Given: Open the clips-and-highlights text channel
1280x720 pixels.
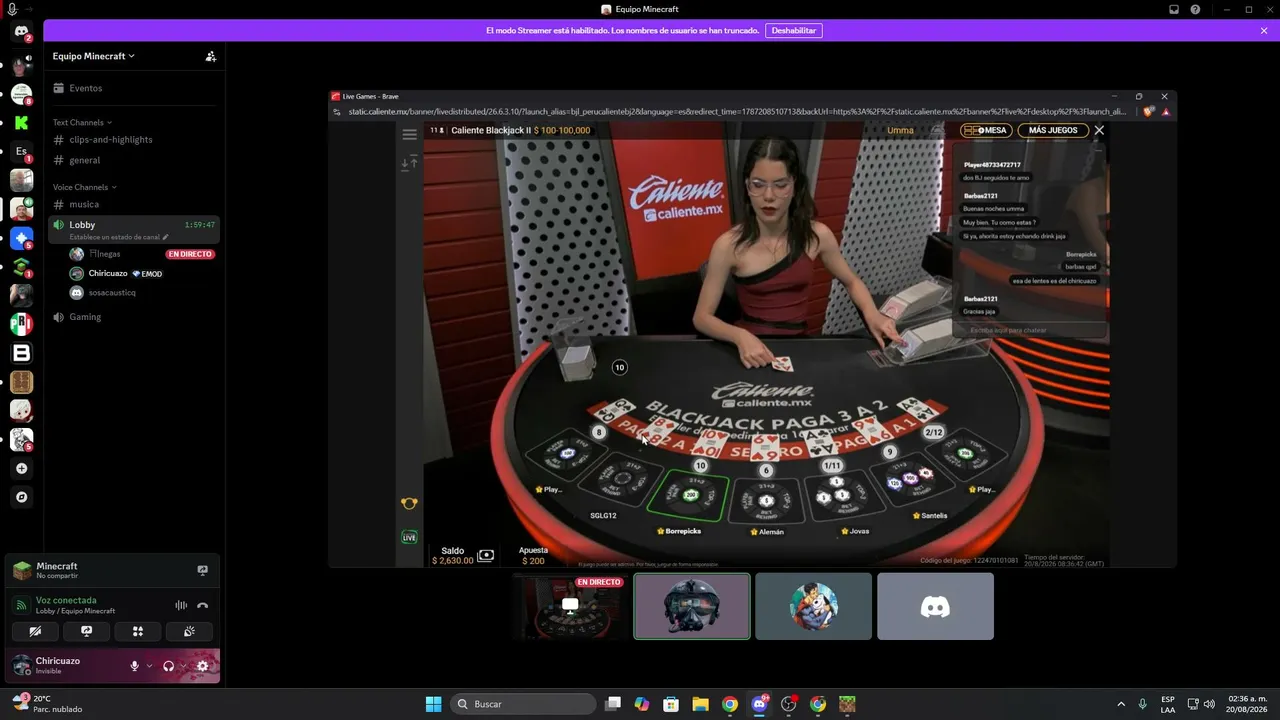Looking at the screenshot, I should tap(134, 140).
